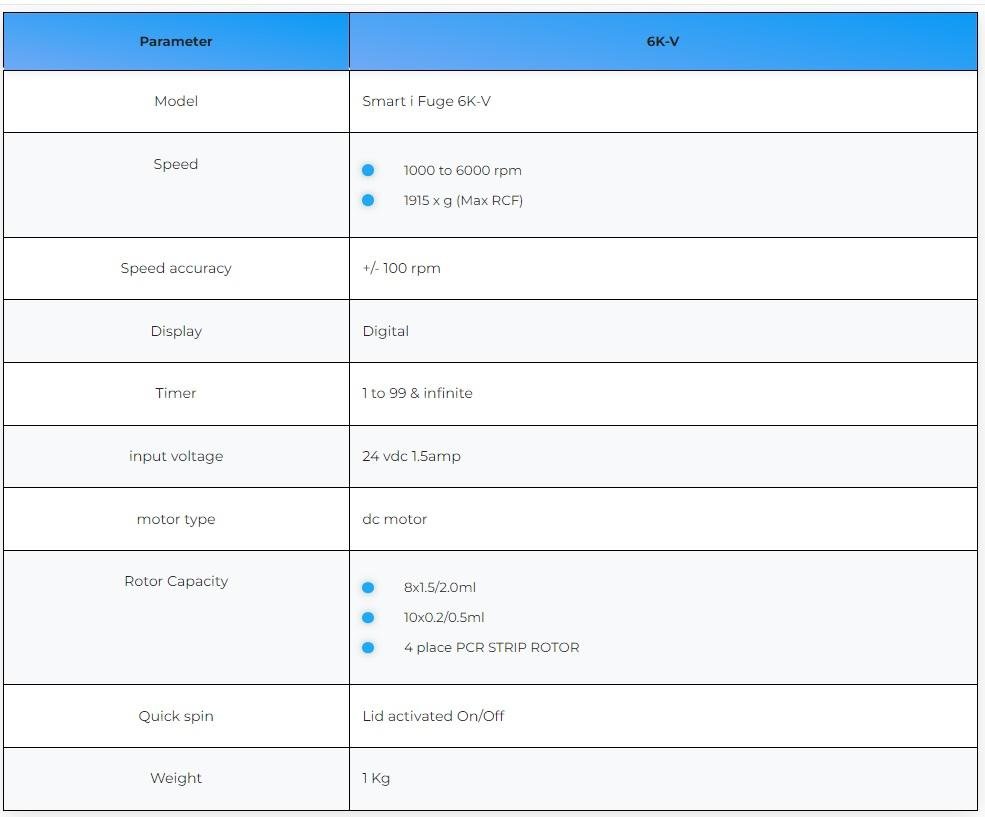Select the 1915 x g (Max RCF) text
Image resolution: width=985 pixels, height=817 pixels.
[x=463, y=200]
